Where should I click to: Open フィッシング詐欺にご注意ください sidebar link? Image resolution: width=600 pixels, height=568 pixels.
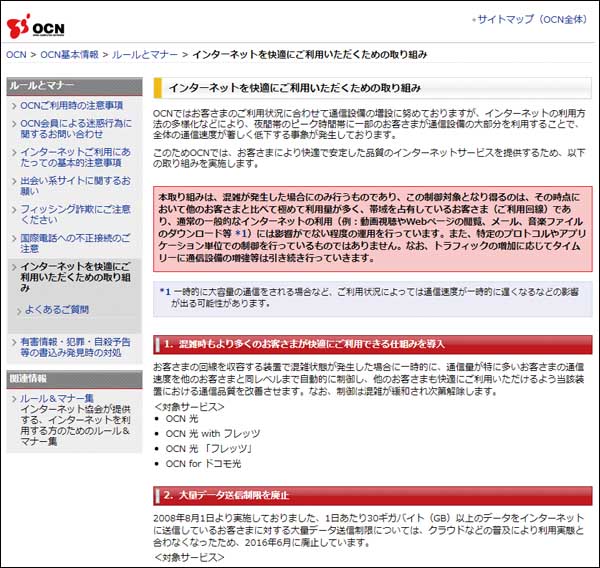tap(75, 214)
